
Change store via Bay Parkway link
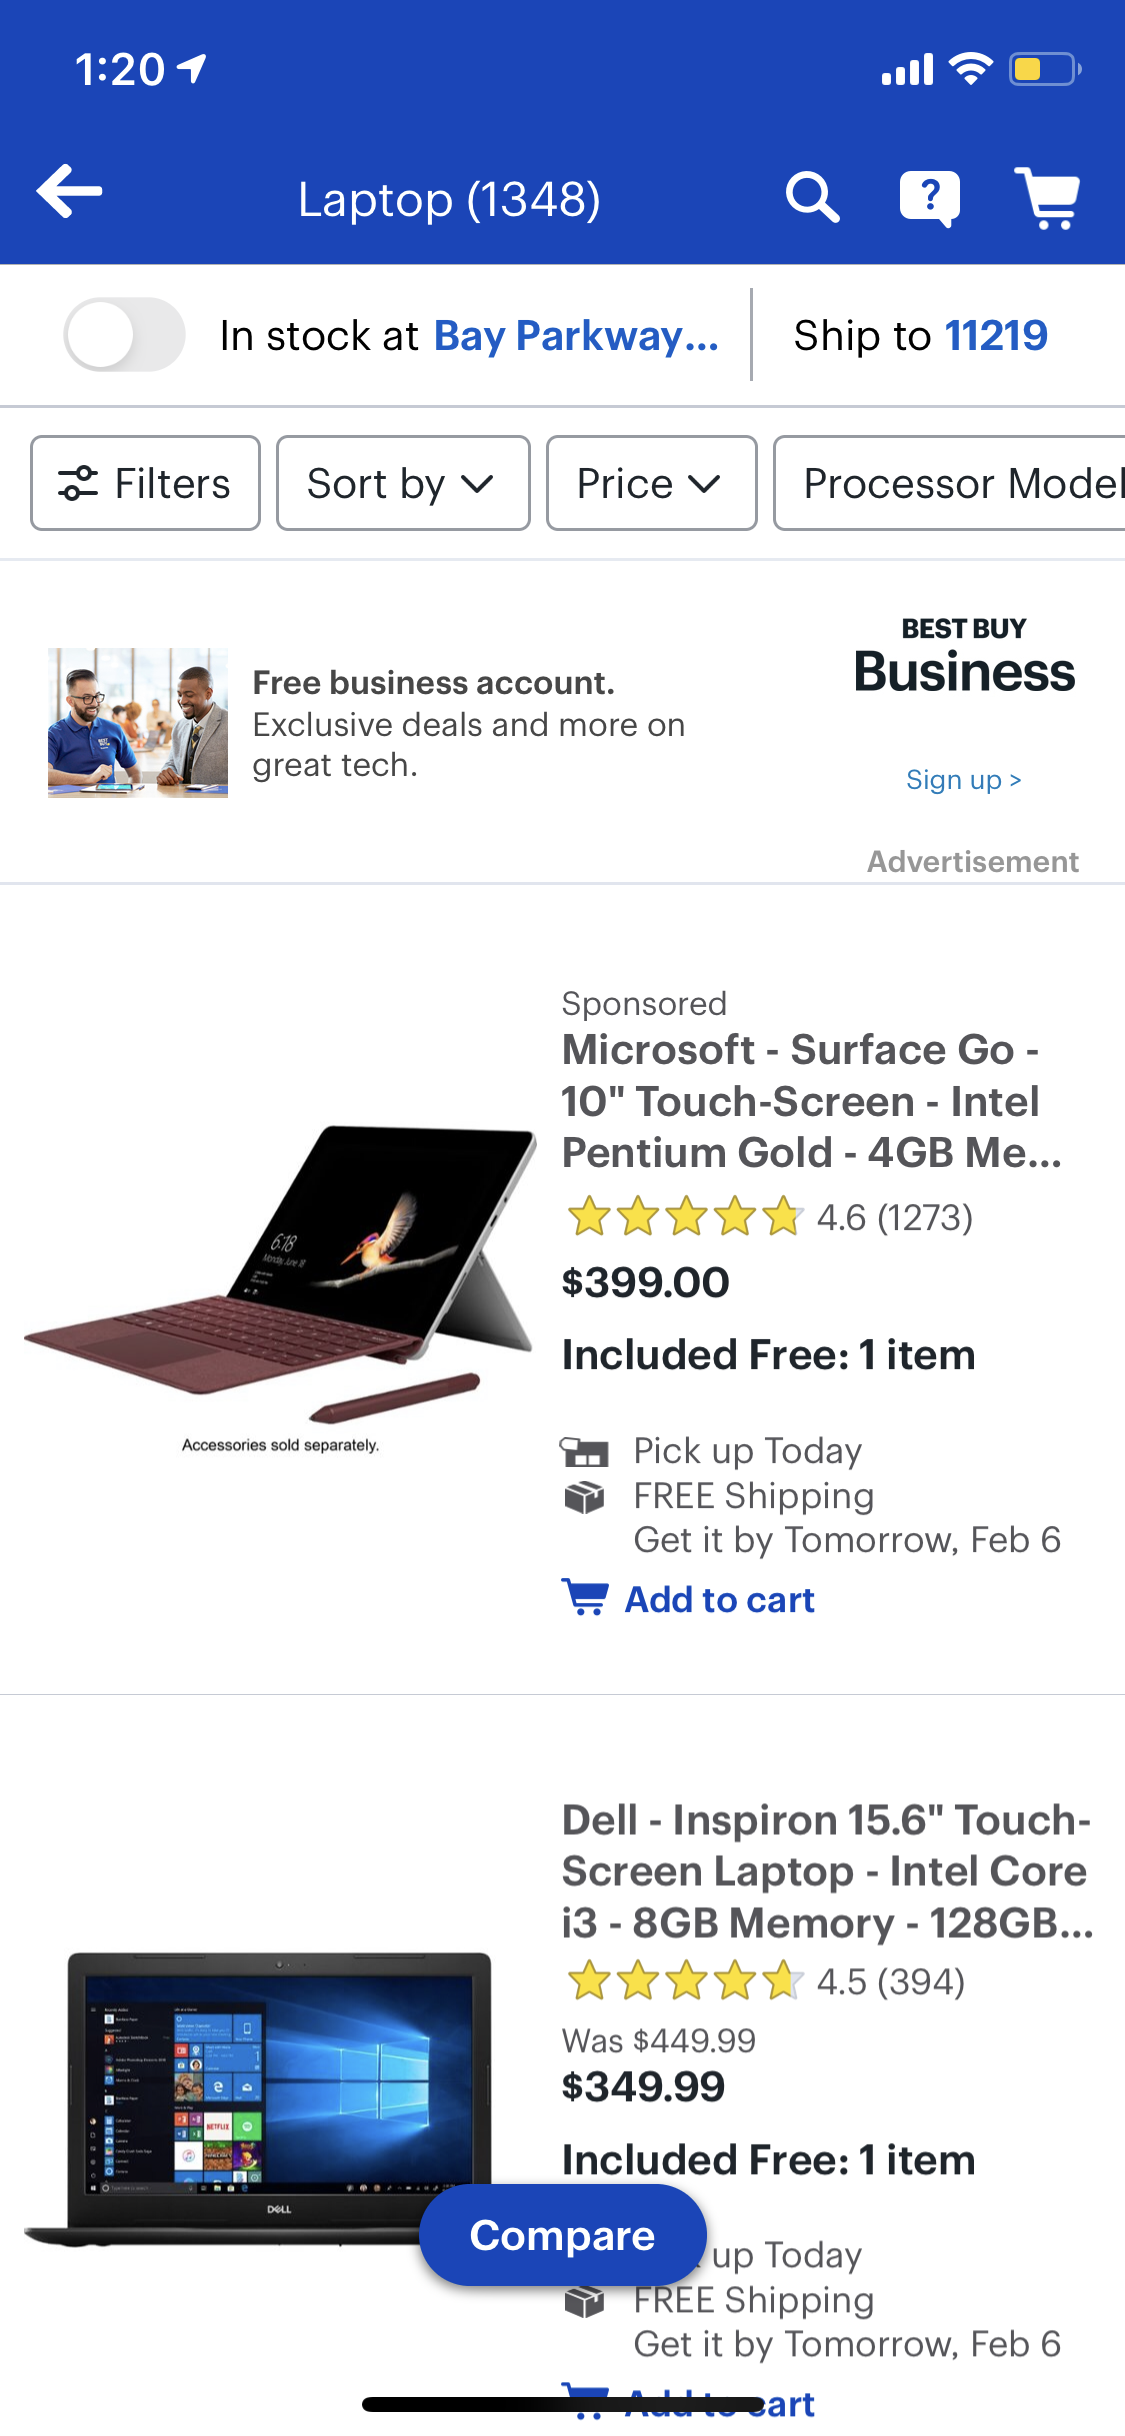(576, 336)
